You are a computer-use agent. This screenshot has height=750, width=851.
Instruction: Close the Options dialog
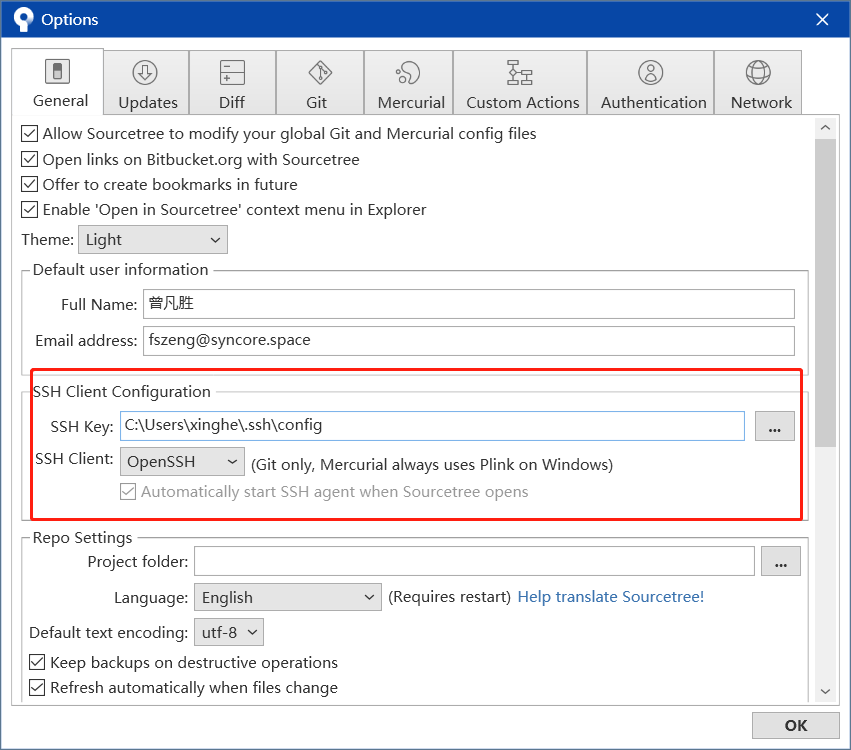click(822, 20)
